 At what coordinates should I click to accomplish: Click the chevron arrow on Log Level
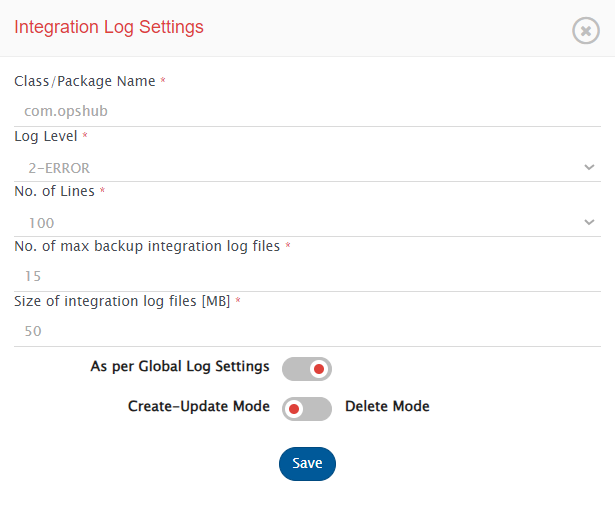pos(589,167)
